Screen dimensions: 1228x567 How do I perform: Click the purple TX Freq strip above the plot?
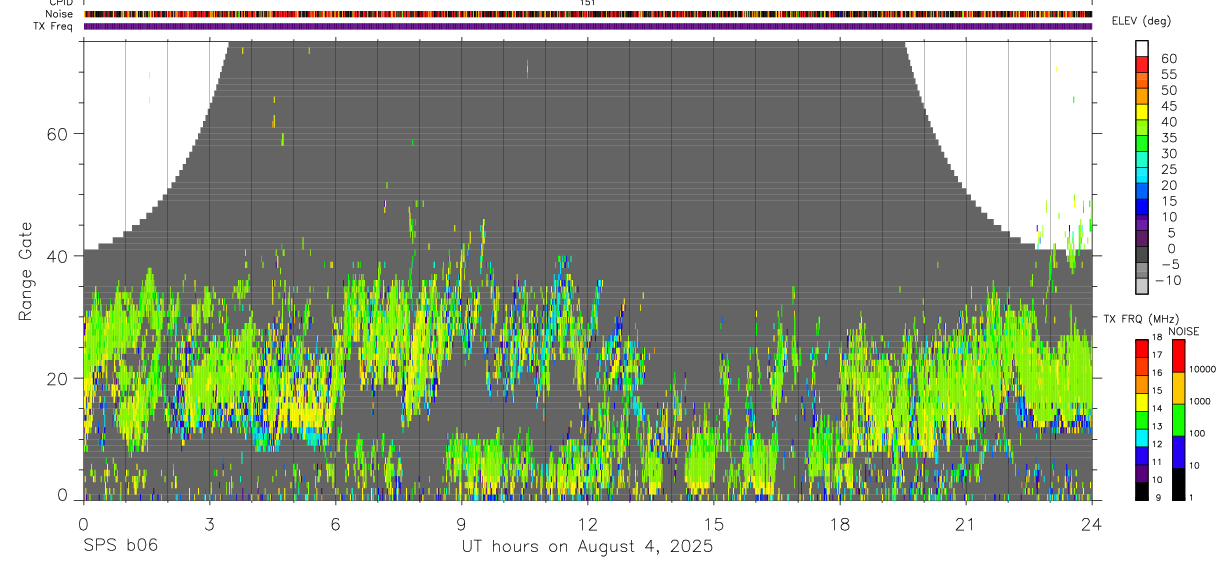pos(587,26)
